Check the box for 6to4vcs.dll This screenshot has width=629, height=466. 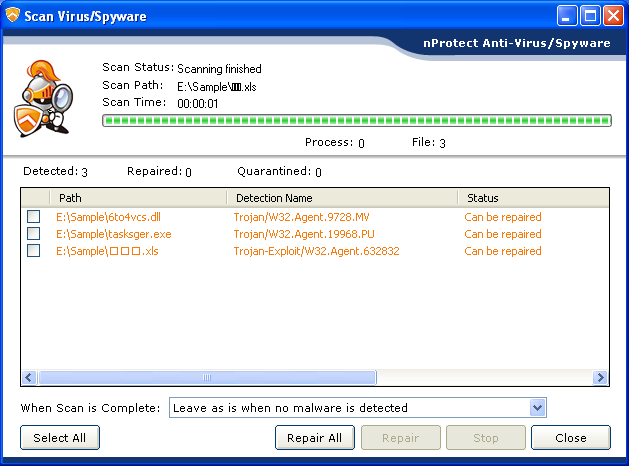pyautogui.click(x=33, y=217)
